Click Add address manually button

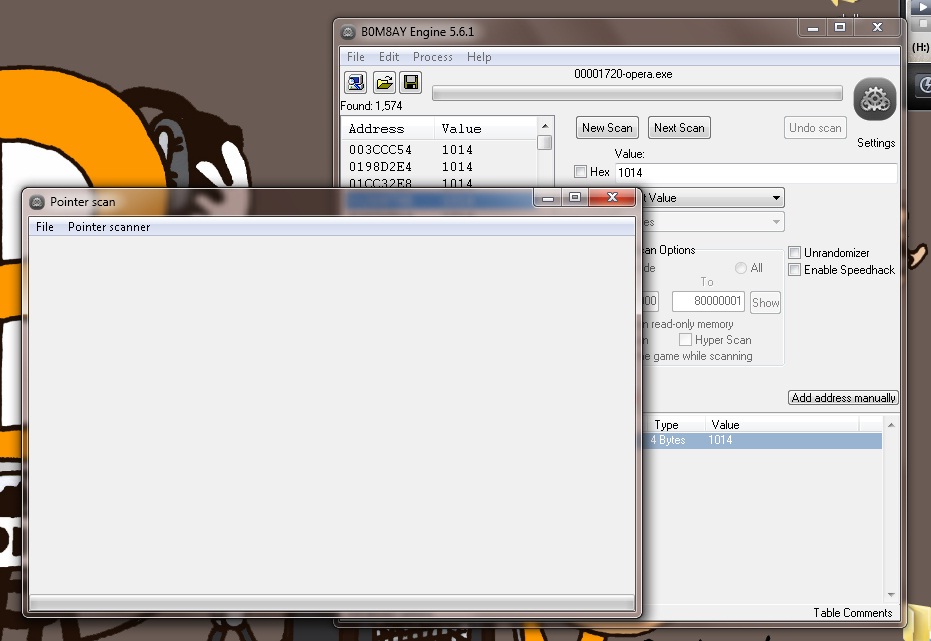click(x=843, y=398)
